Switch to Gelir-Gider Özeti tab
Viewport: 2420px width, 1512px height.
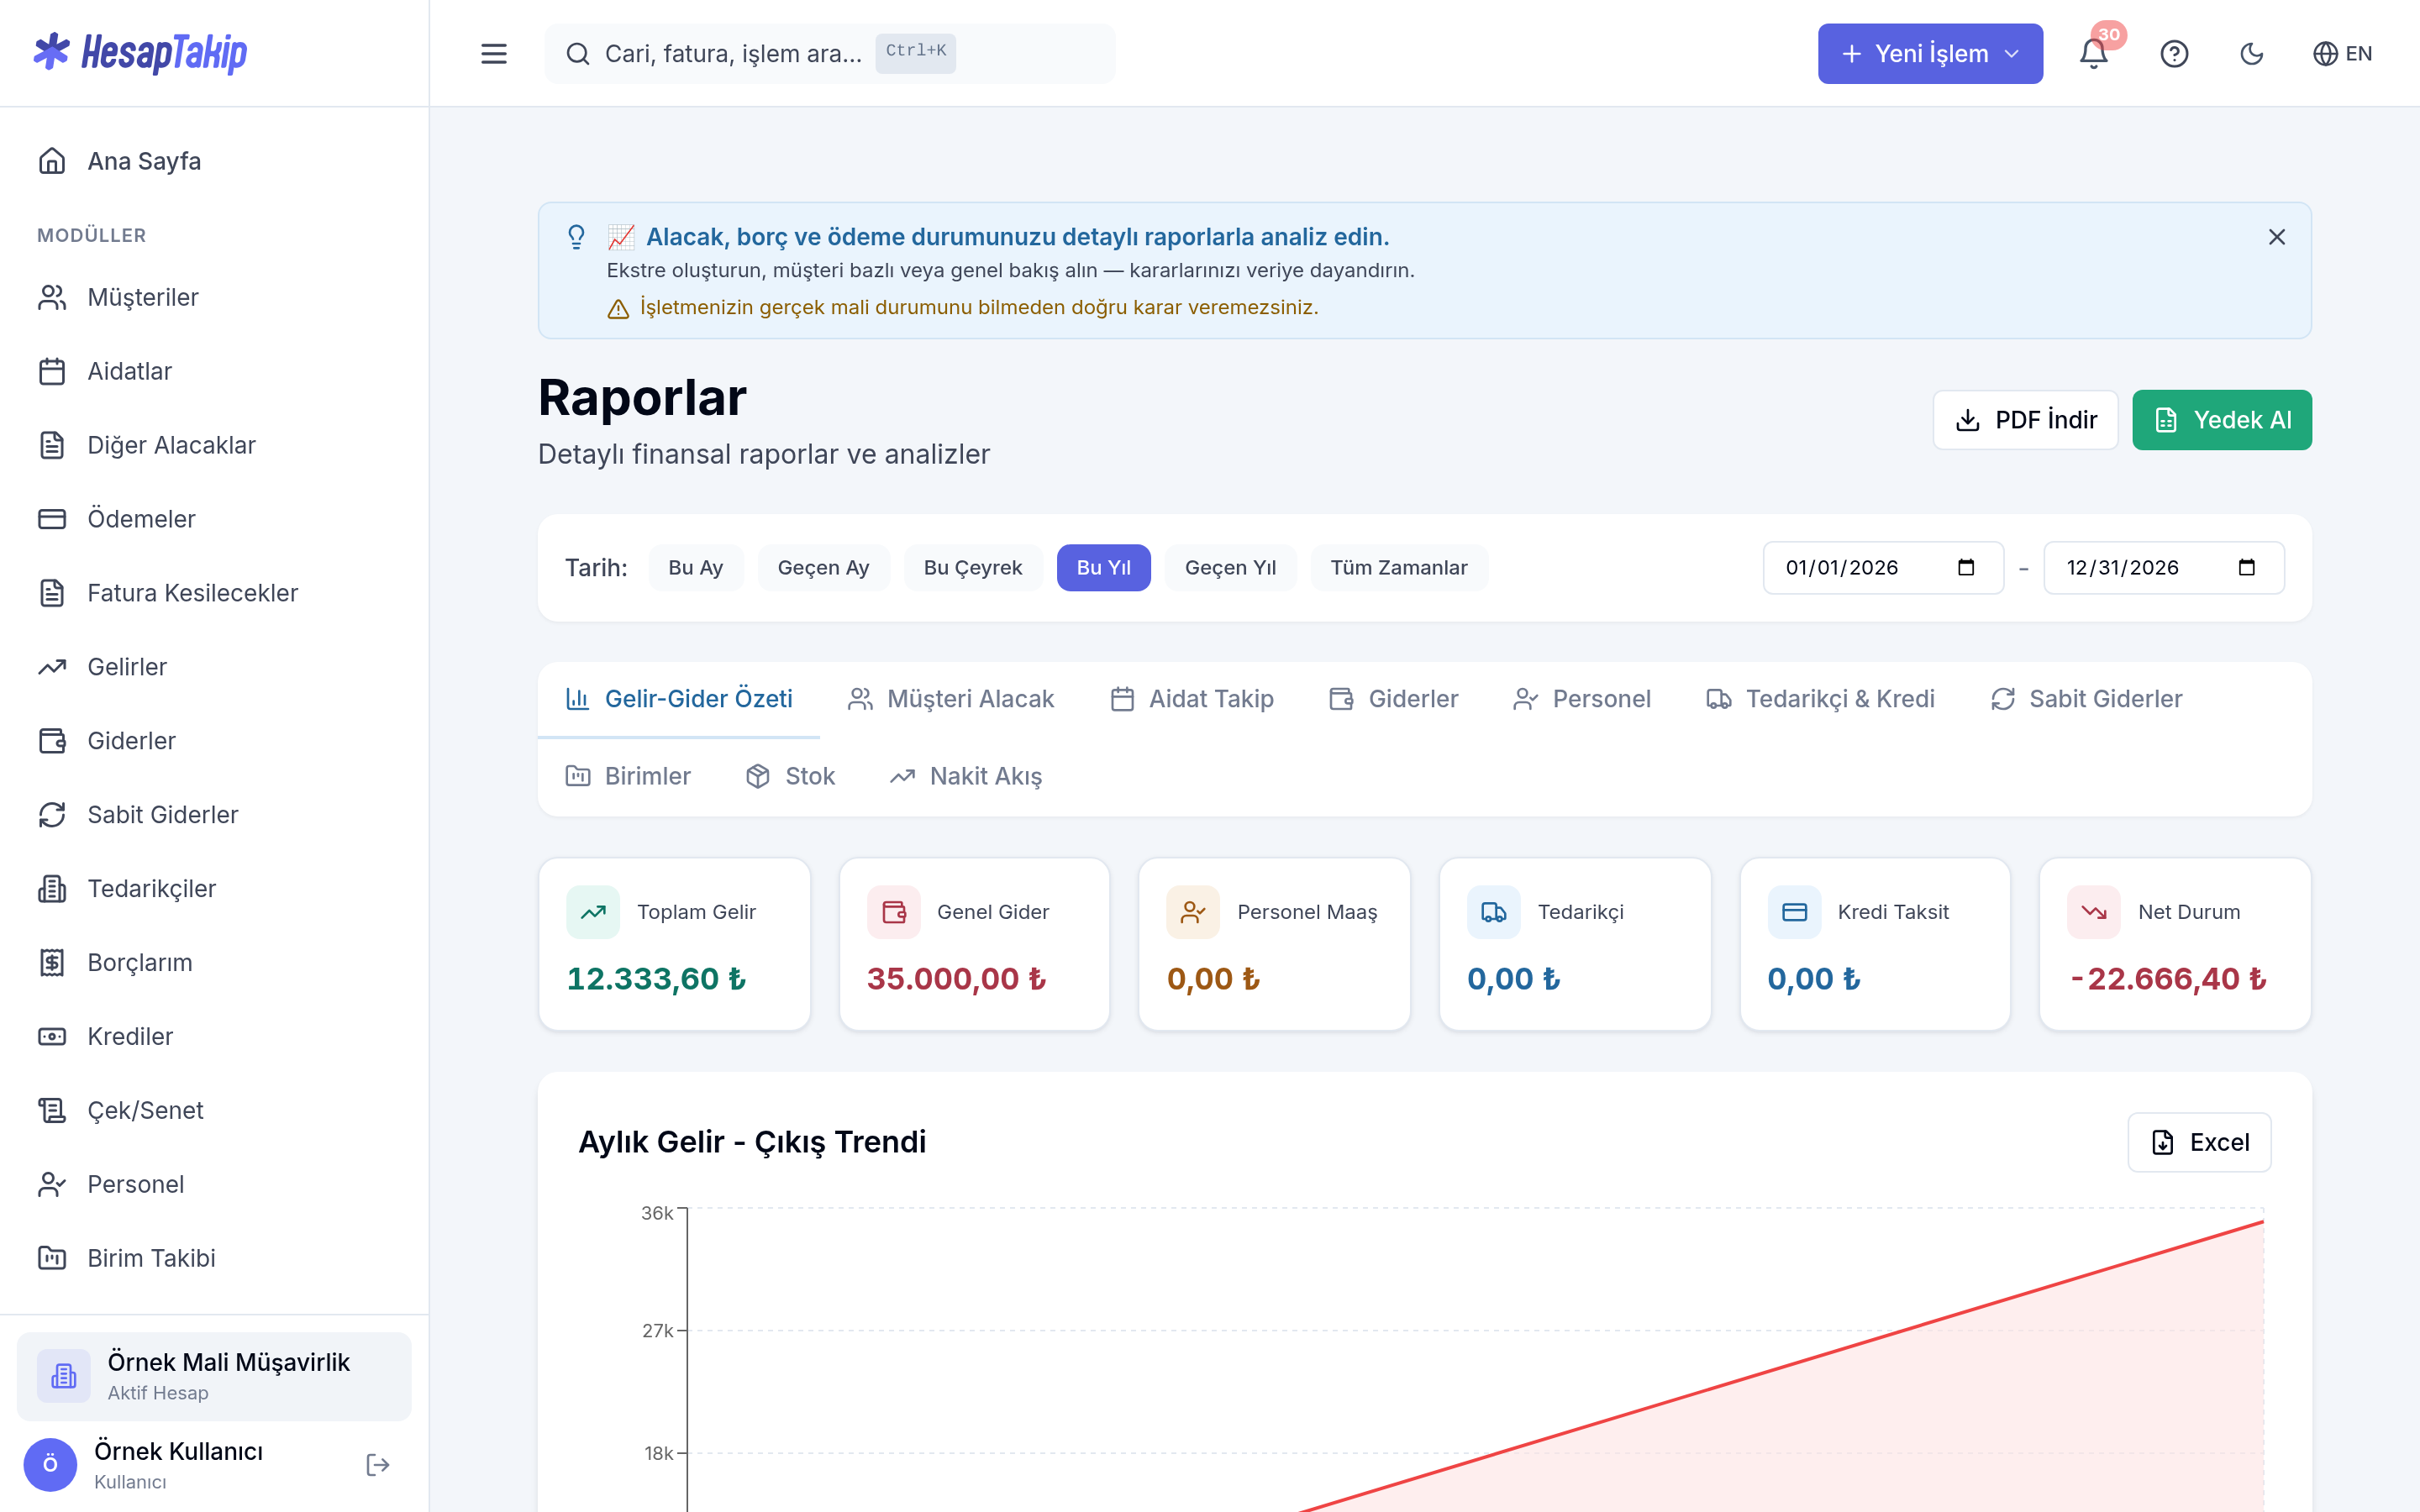click(679, 699)
